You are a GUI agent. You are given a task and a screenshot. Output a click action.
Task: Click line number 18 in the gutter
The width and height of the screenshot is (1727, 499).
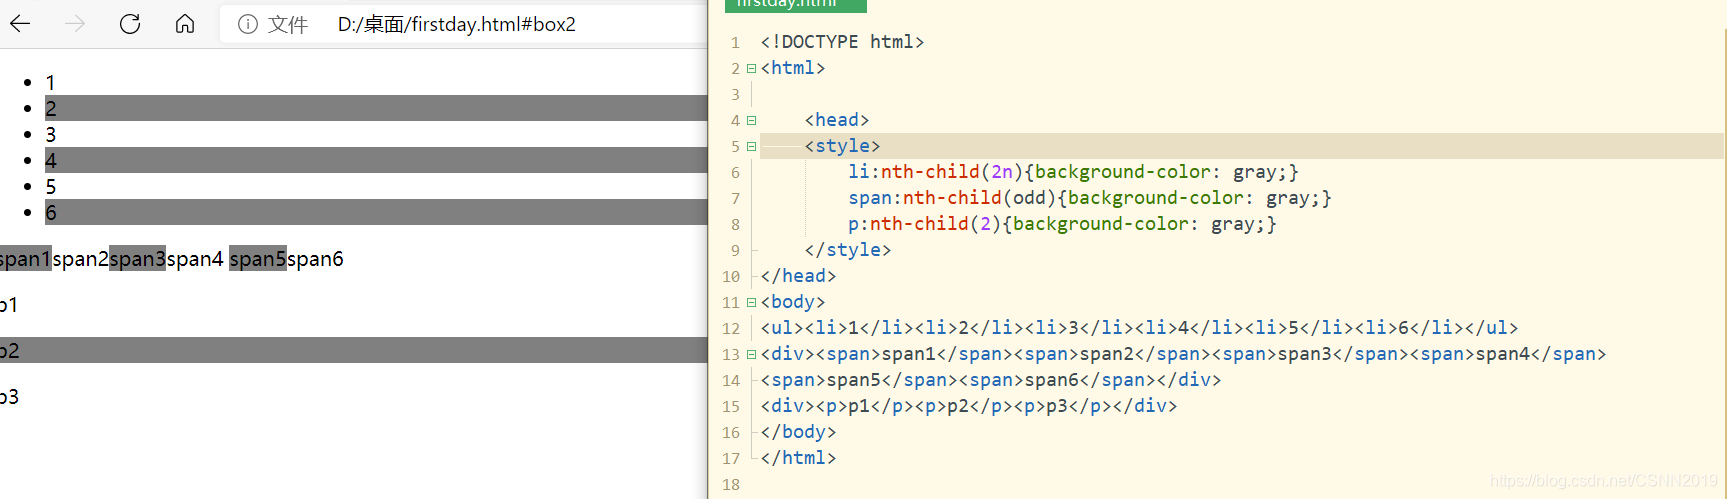click(731, 484)
